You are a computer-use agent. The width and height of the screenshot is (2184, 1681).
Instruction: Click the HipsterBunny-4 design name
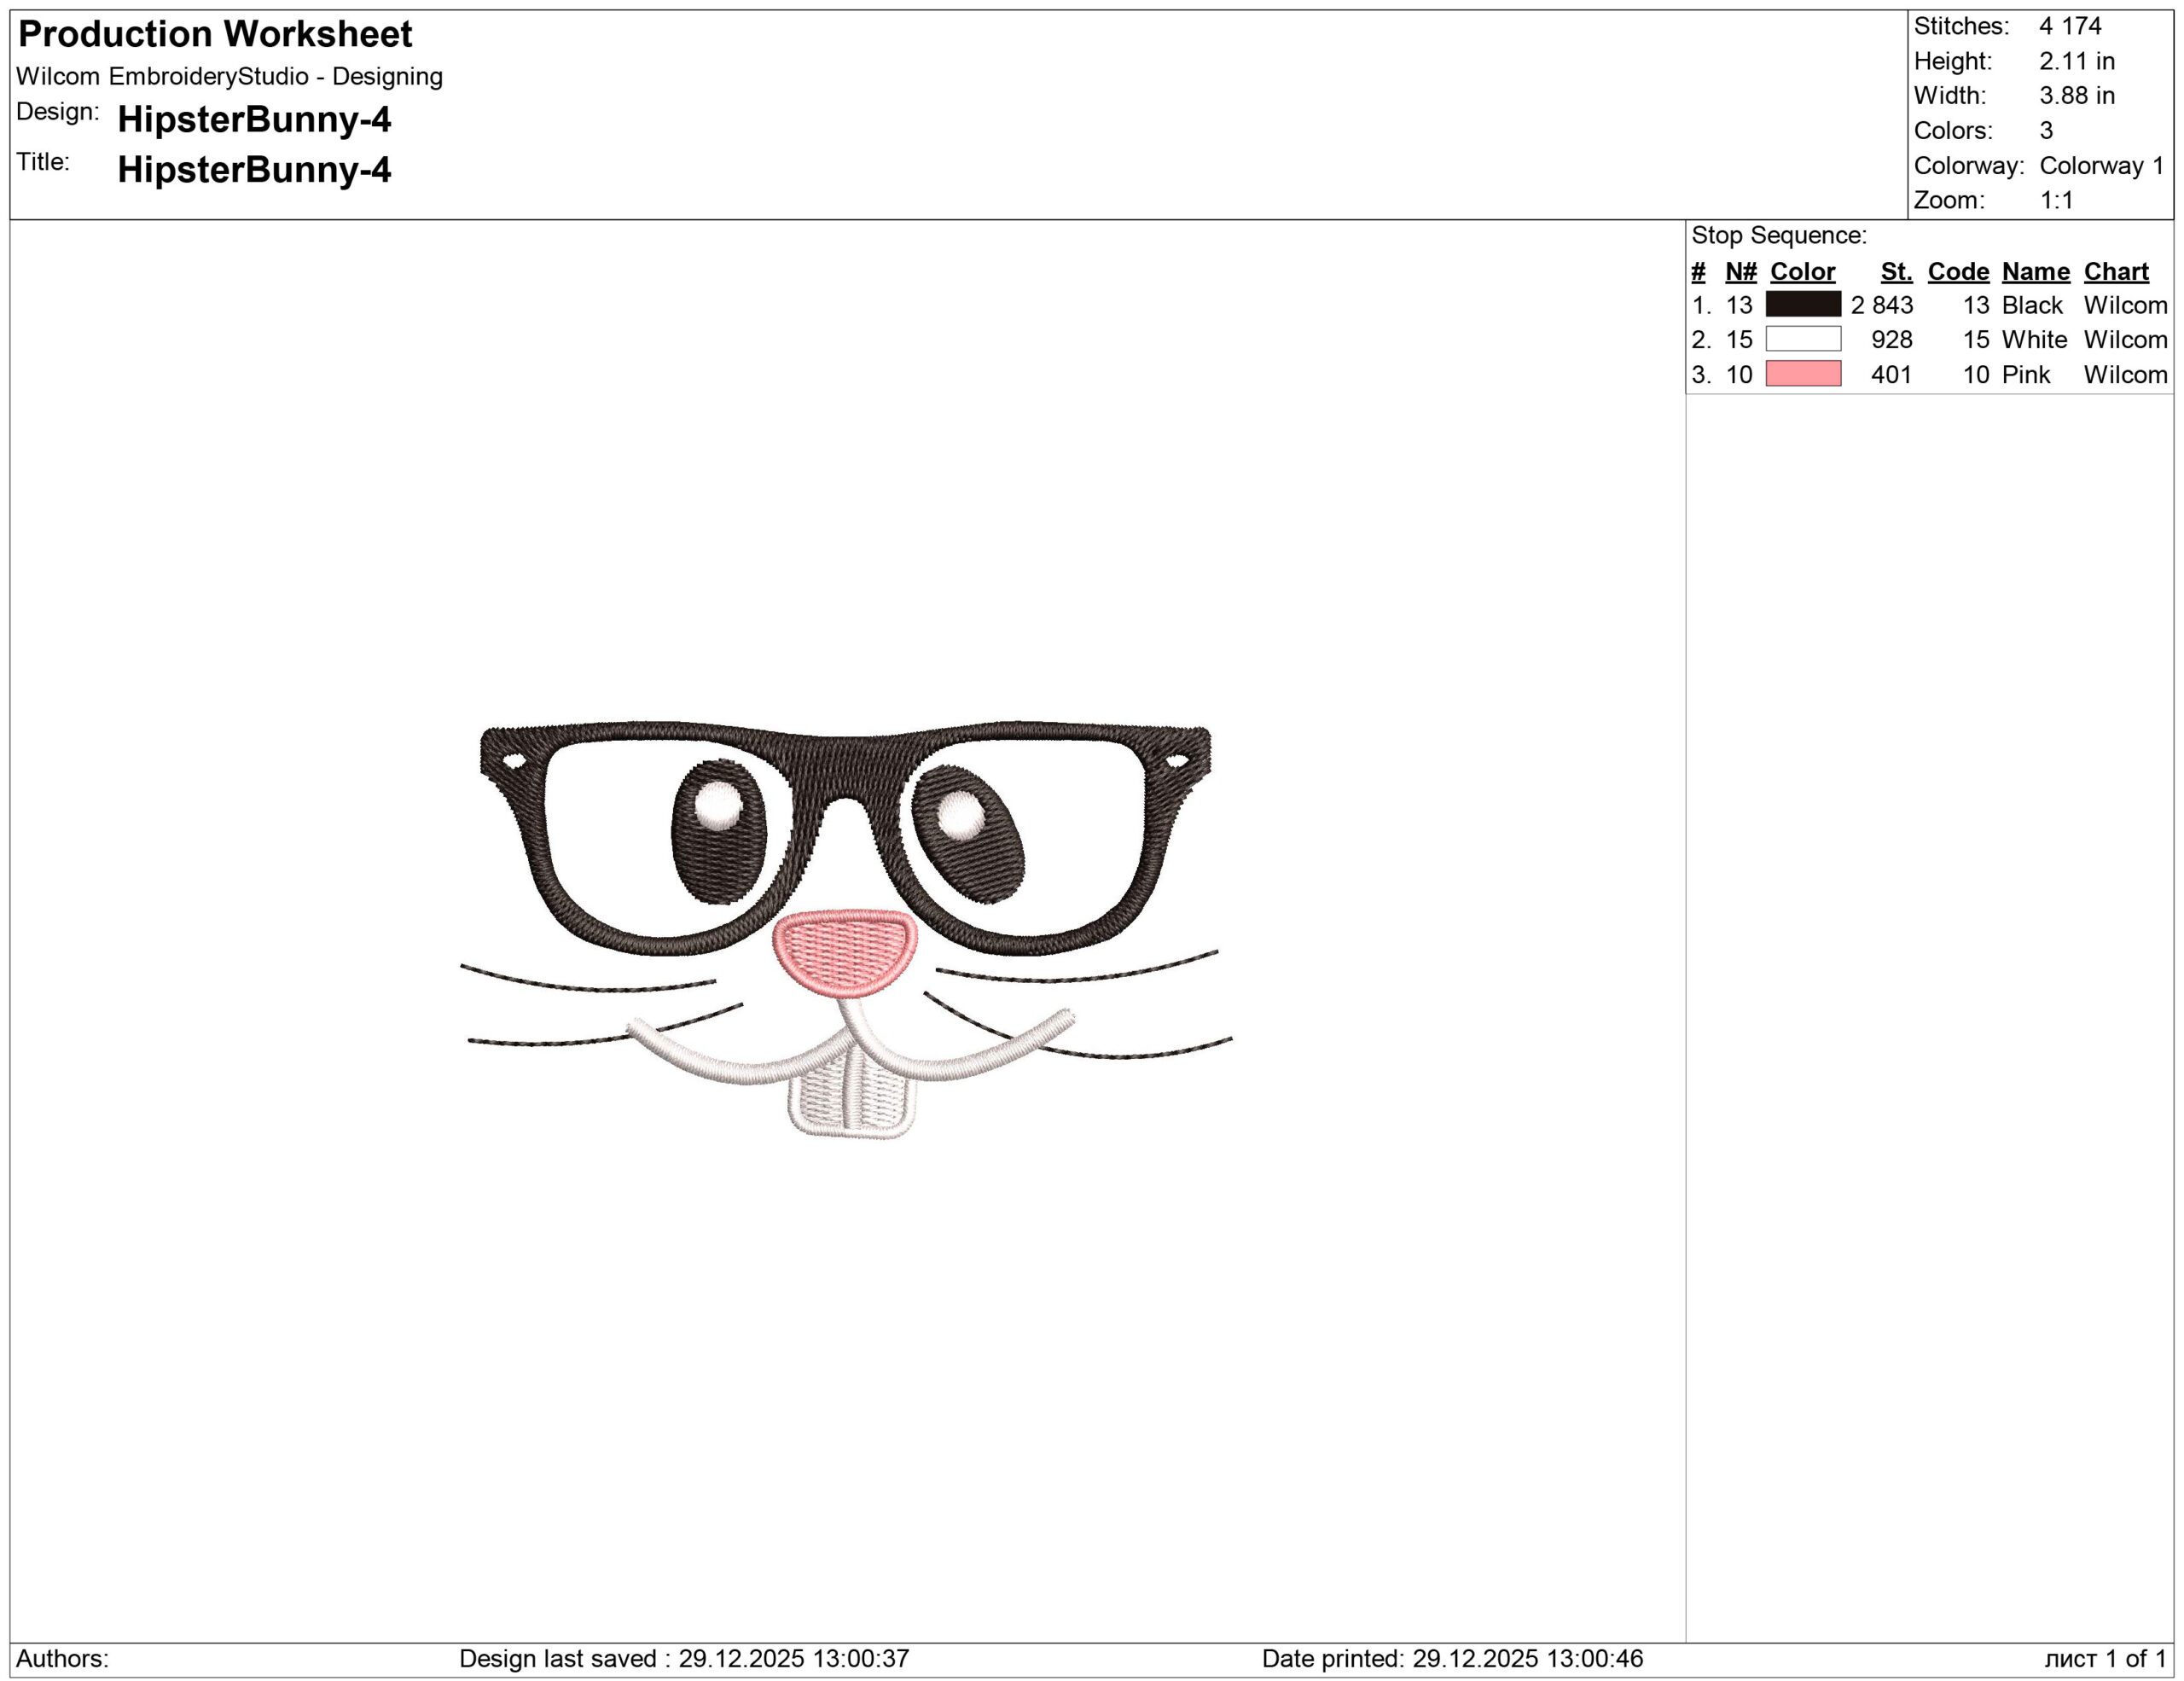click(x=254, y=119)
